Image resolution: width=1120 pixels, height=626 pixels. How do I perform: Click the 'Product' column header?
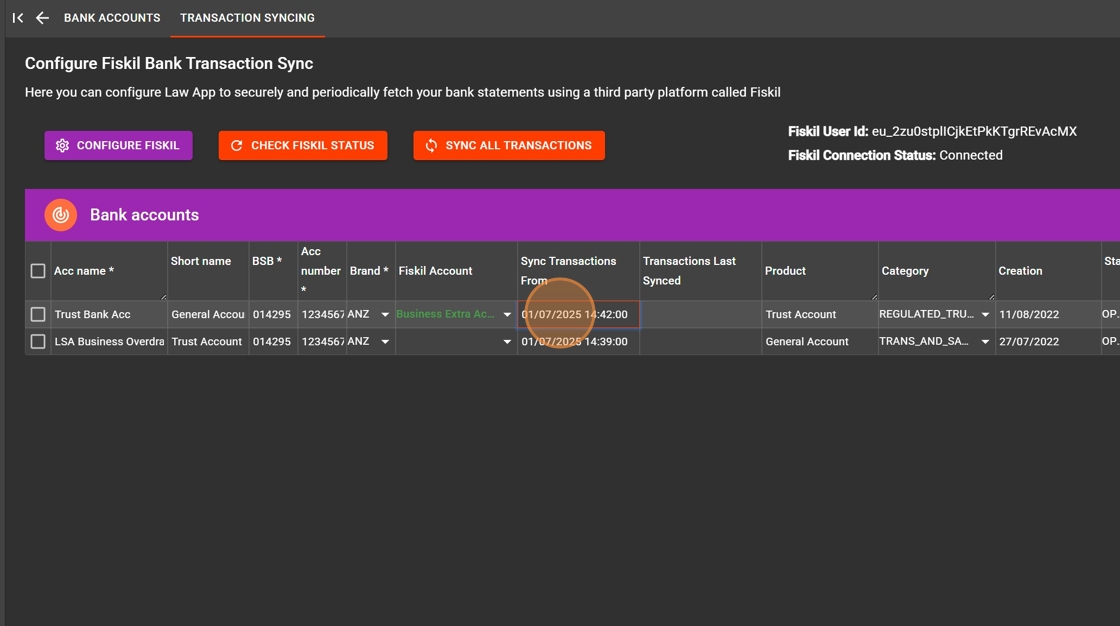(x=819, y=271)
